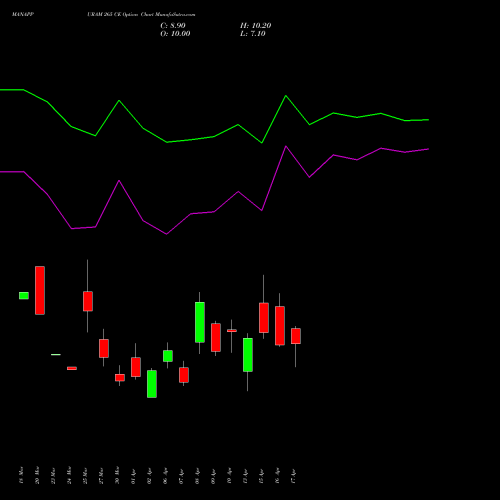Select the tall red candlestick for 20 Mar

click(x=40, y=290)
